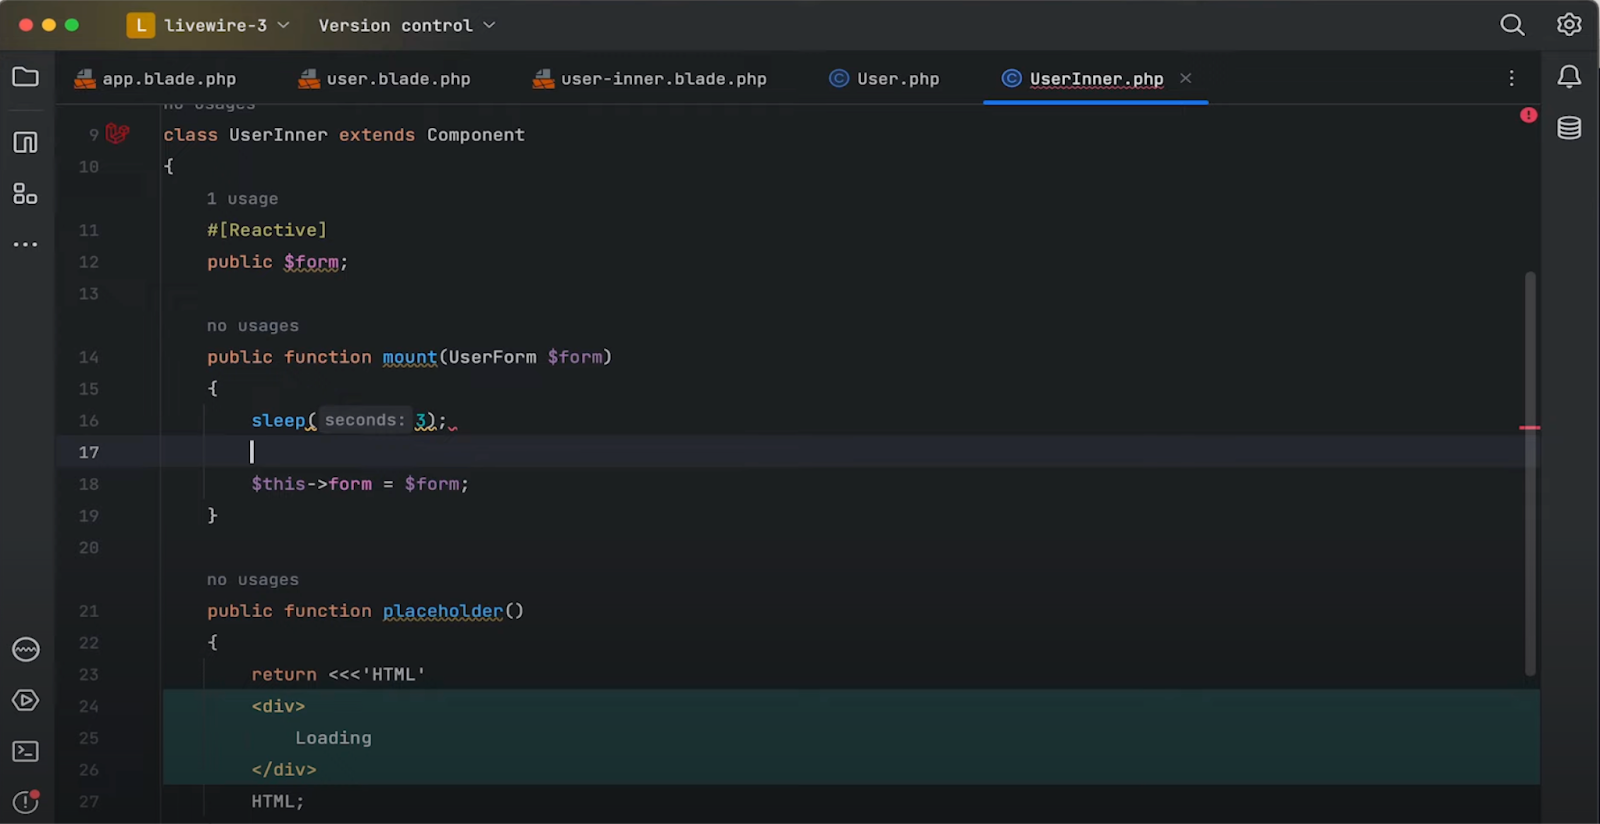Image resolution: width=1600 pixels, height=824 pixels.
Task: Open the Terminal tool window
Action: (25, 751)
